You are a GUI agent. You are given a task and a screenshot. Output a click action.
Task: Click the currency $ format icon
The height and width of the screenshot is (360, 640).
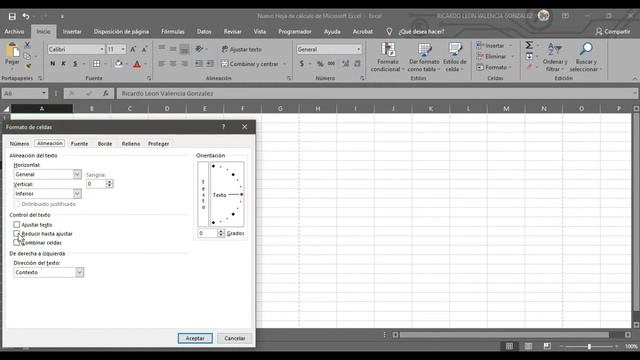[x=302, y=64]
